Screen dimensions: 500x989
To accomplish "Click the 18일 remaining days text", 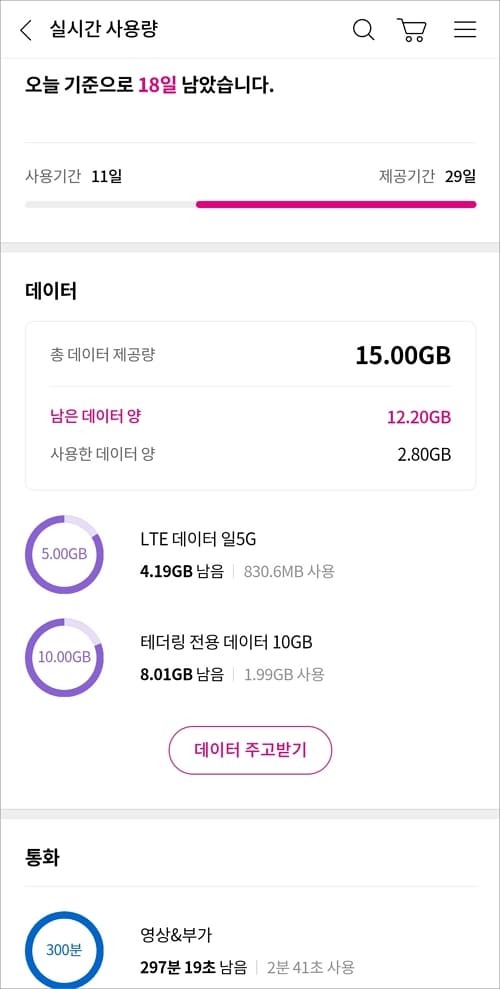I will point(158,85).
